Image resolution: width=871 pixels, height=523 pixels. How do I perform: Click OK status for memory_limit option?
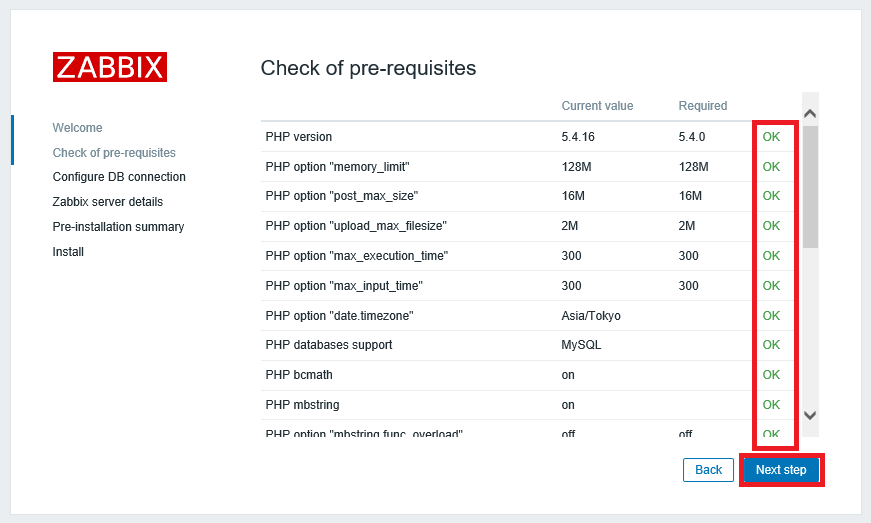[771, 167]
